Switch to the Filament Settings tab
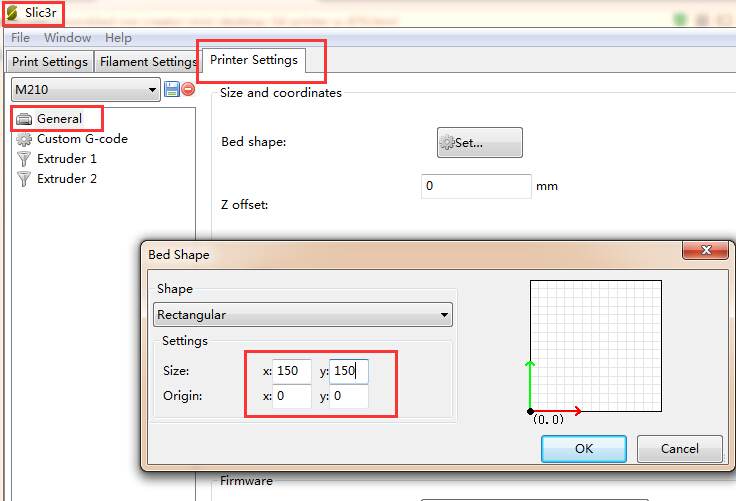Viewport: 736px width, 501px height. click(147, 62)
